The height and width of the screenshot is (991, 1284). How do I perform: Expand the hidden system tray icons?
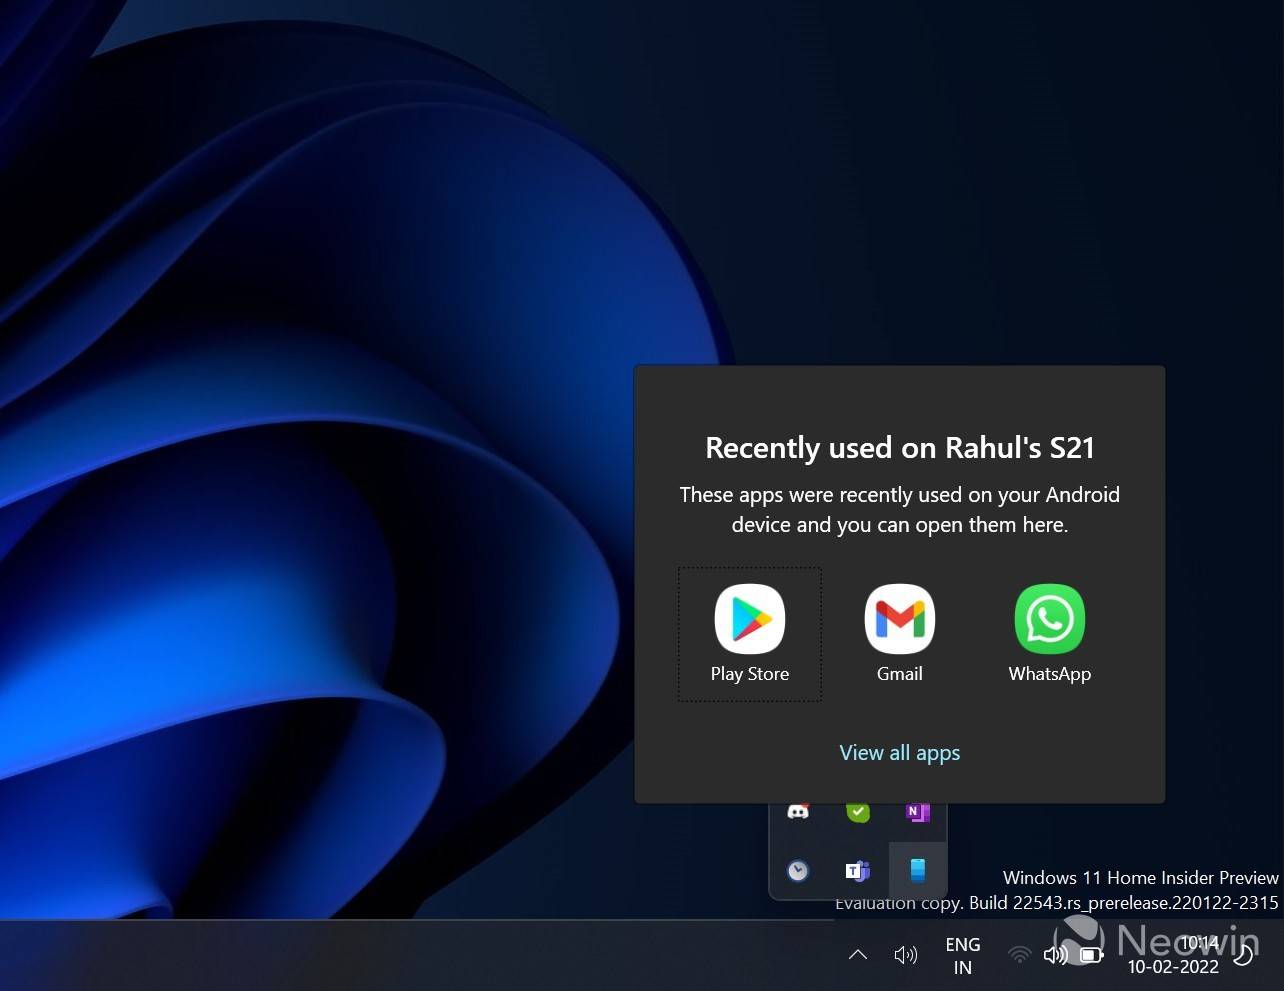[857, 954]
